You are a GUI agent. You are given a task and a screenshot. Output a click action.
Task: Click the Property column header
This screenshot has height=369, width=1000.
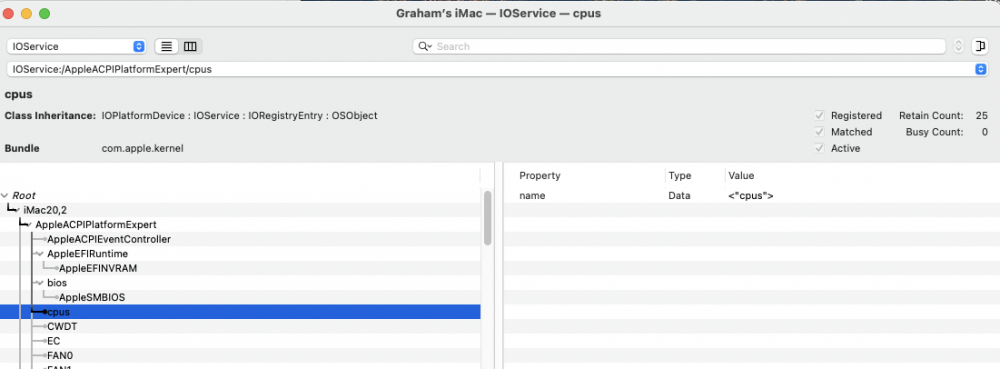pos(540,176)
